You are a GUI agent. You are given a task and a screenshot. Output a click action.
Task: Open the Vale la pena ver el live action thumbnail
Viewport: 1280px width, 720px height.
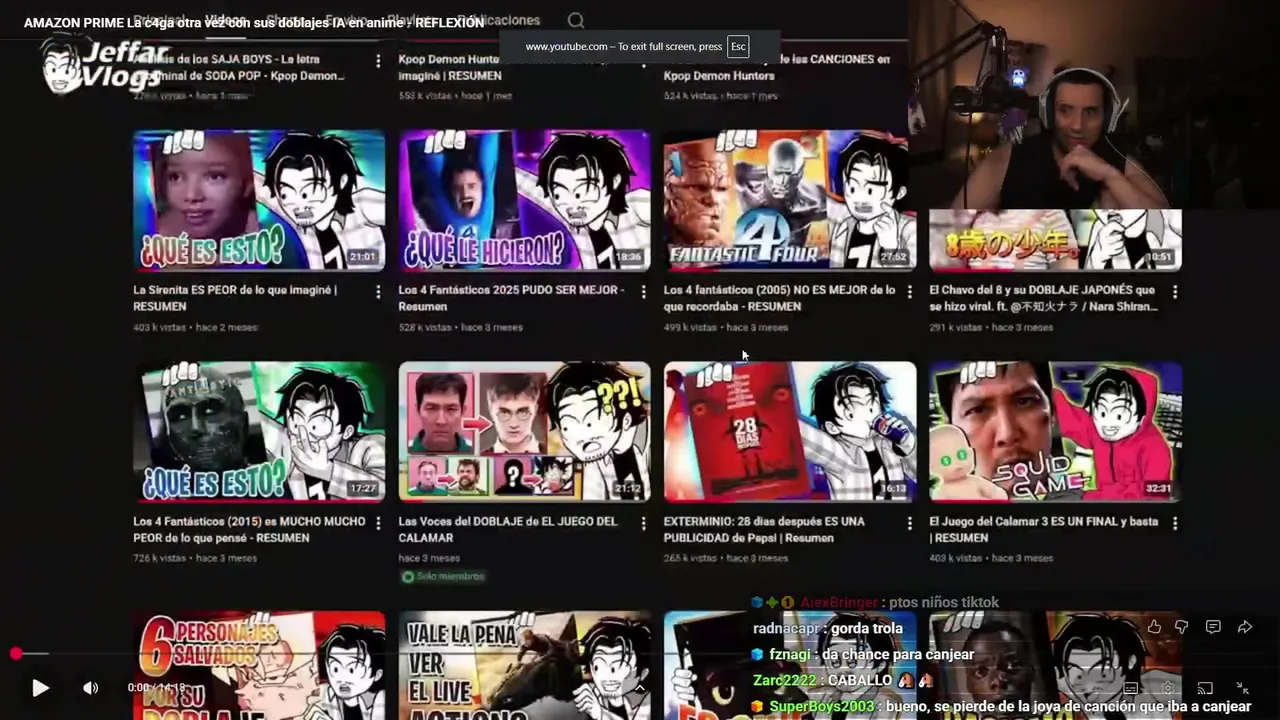[x=524, y=665]
